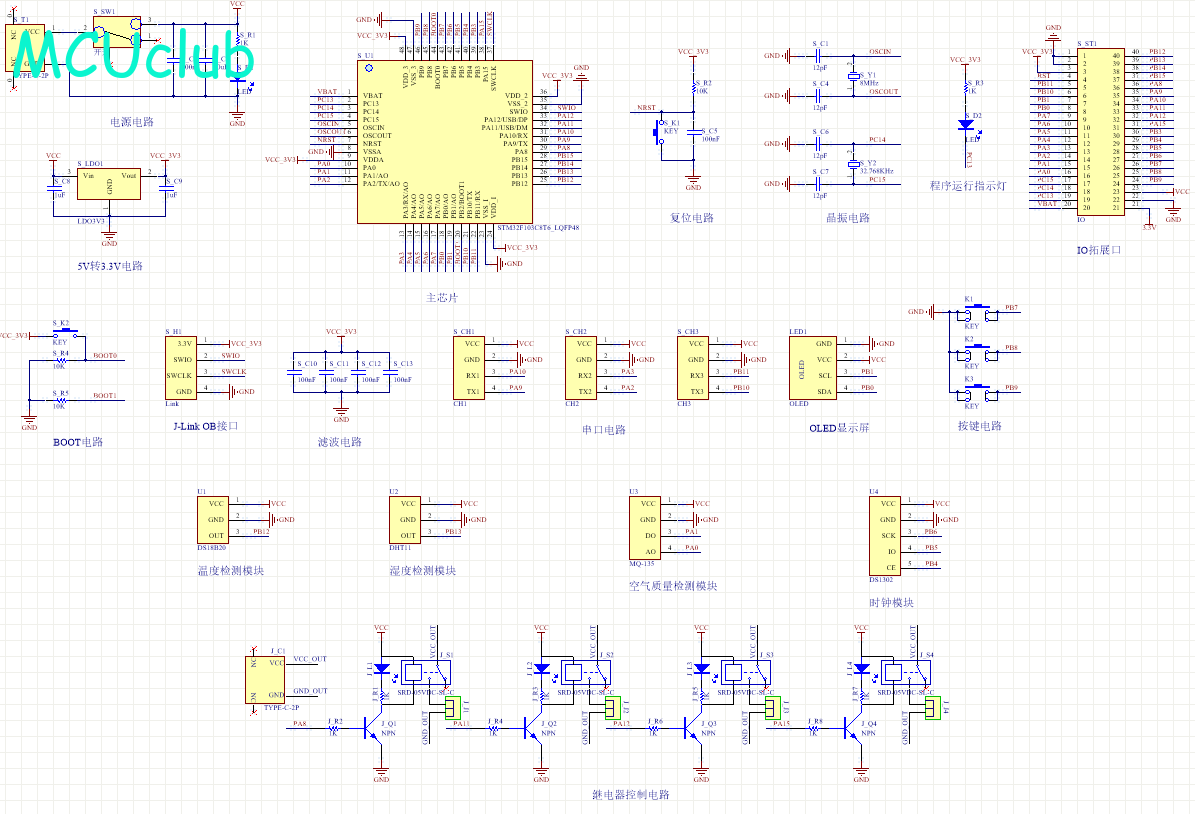The width and height of the screenshot is (1195, 814).
Task: Select the S_CH2 serial connector
Action: coord(581,367)
